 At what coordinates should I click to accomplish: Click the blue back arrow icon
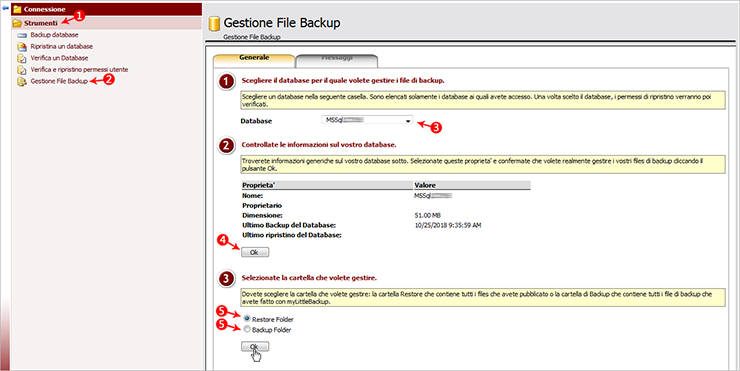(x=5, y=8)
